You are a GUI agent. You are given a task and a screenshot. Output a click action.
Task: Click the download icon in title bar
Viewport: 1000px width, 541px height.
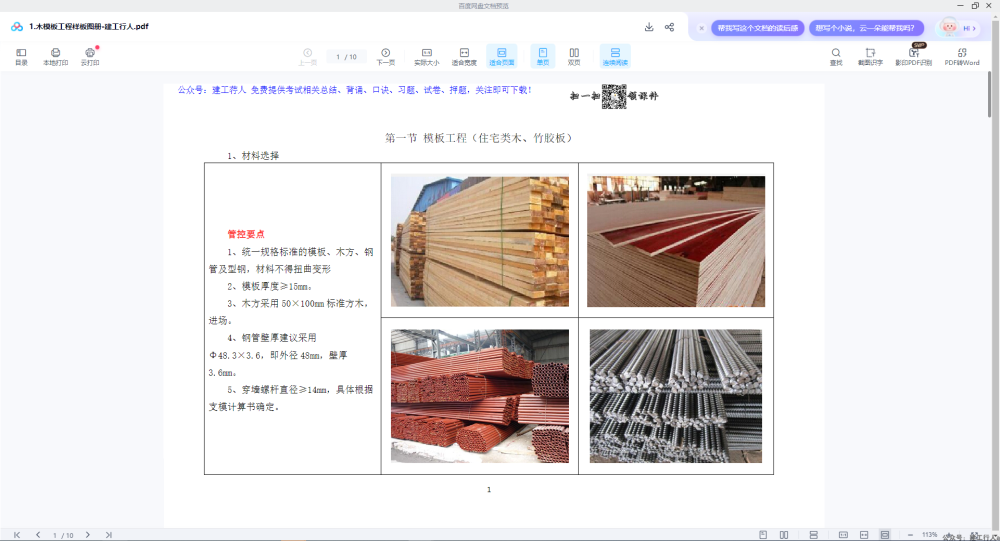(x=649, y=27)
